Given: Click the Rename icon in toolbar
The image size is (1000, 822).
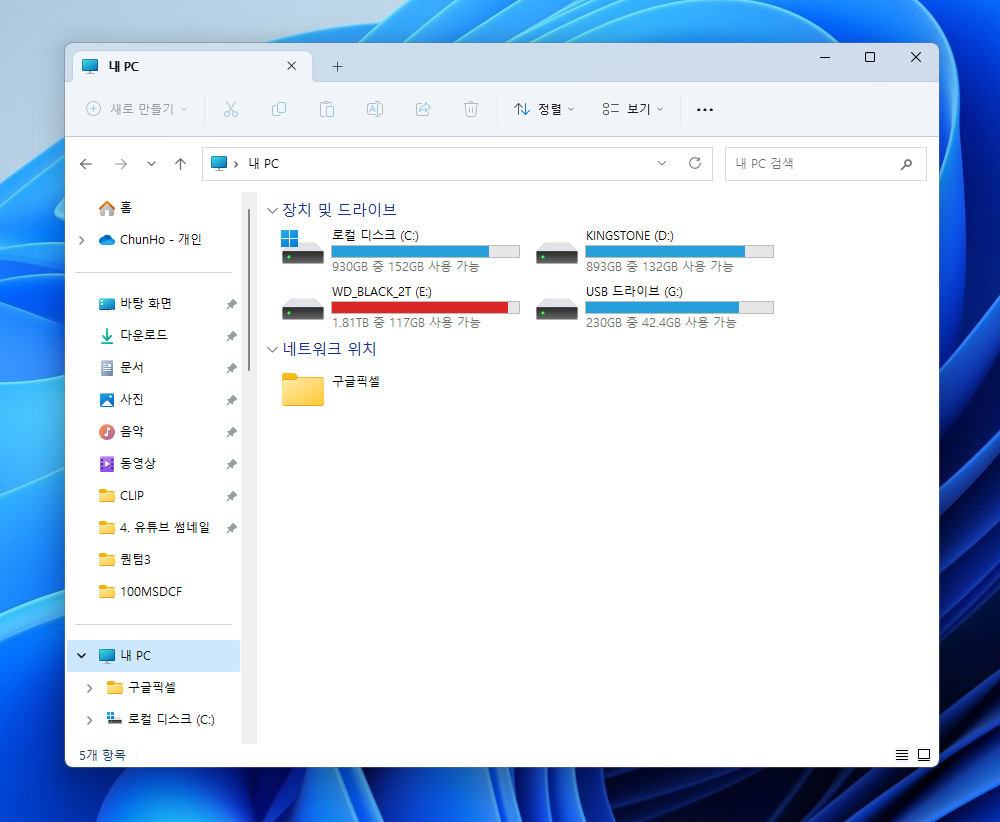Looking at the screenshot, I should (x=375, y=109).
